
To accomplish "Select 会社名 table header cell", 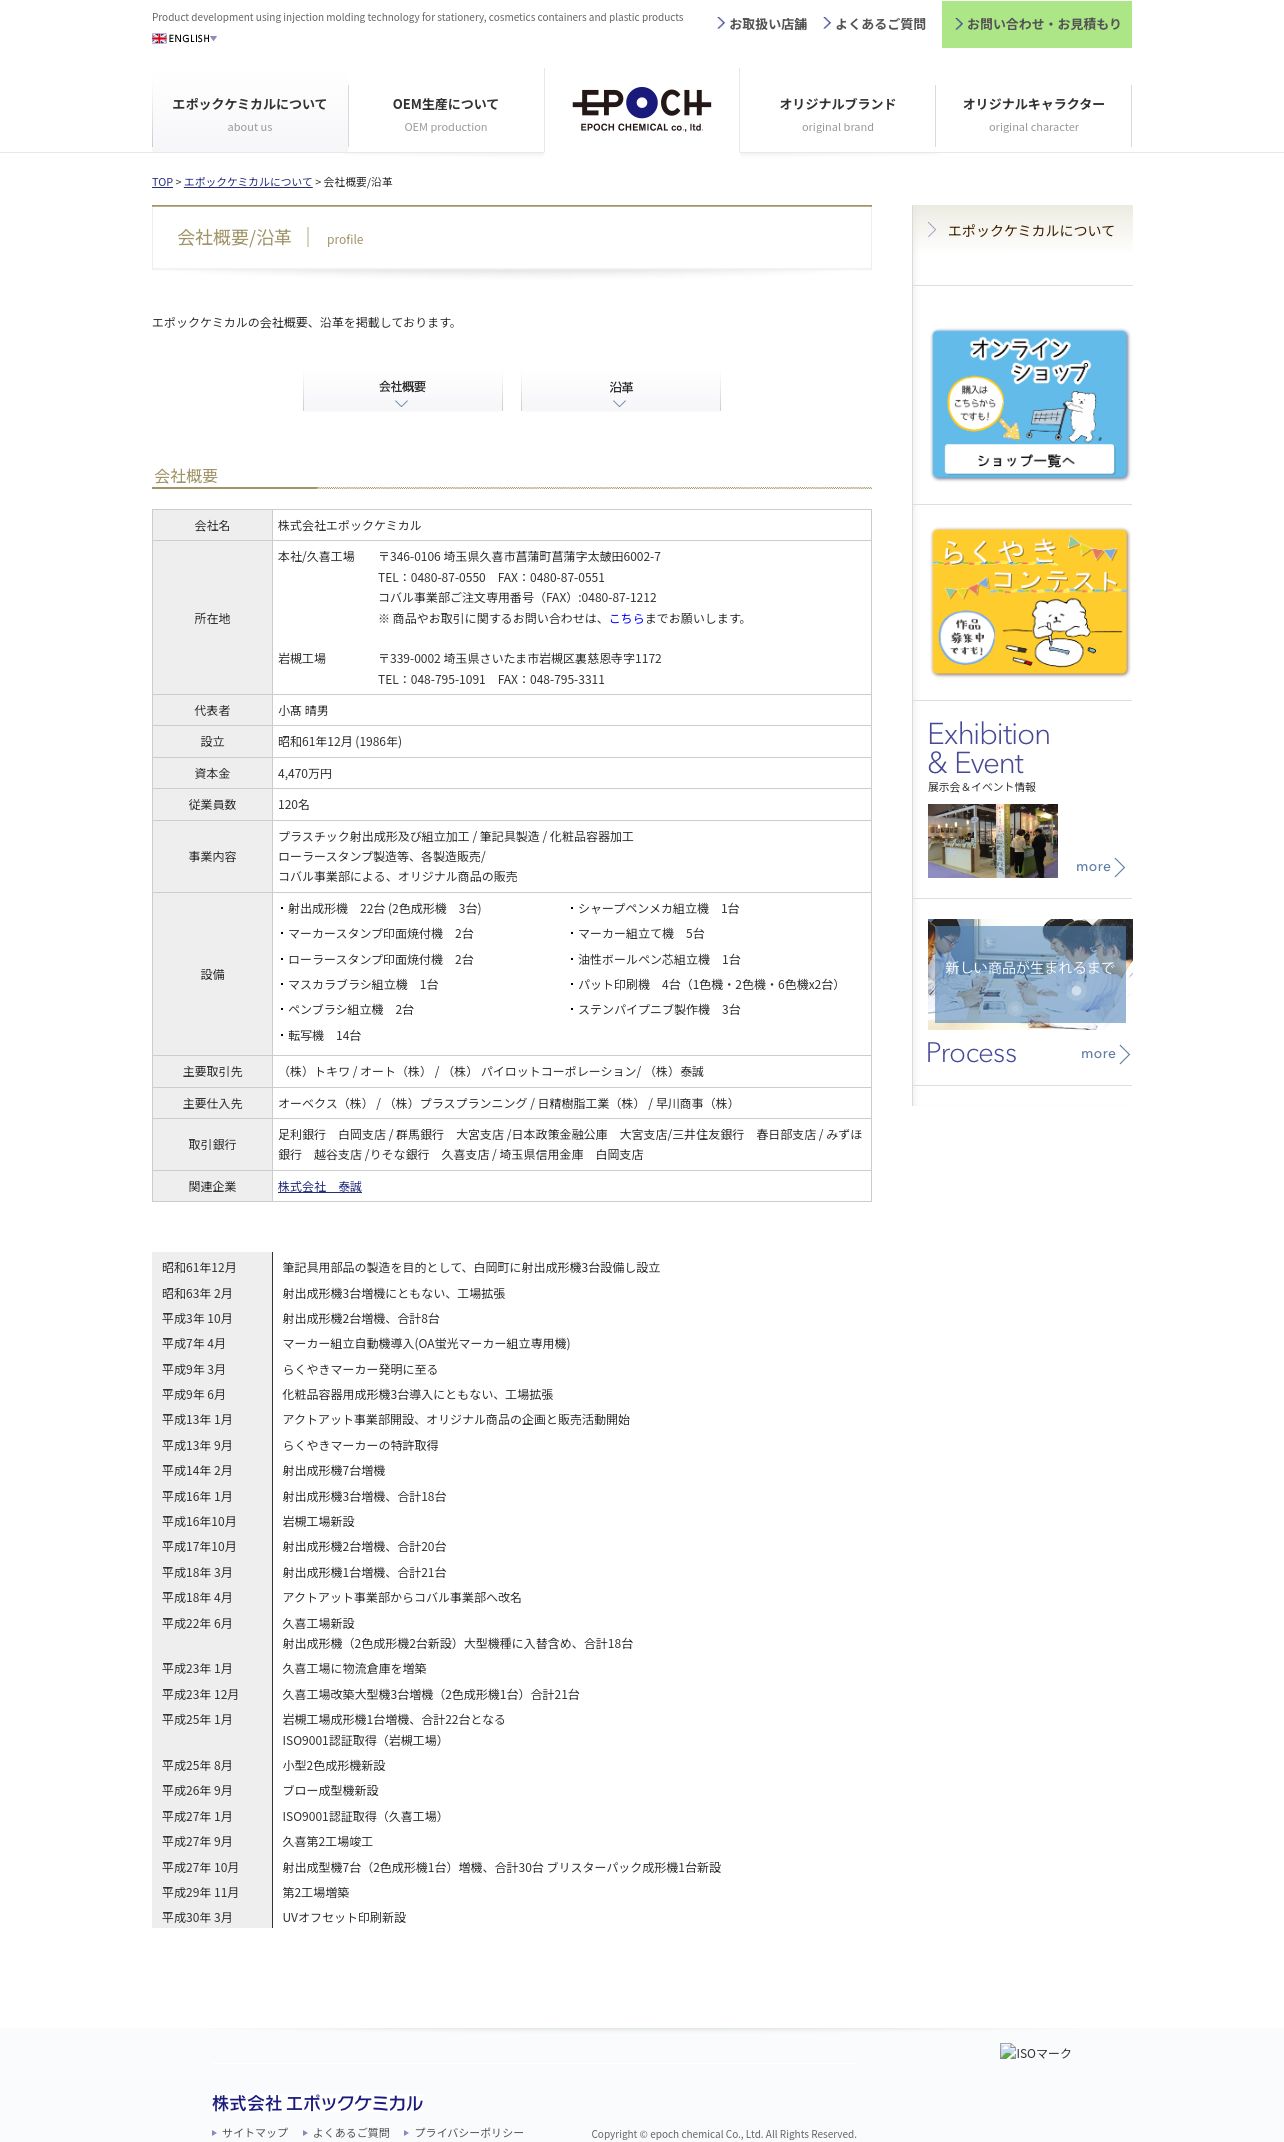I will coord(212,525).
